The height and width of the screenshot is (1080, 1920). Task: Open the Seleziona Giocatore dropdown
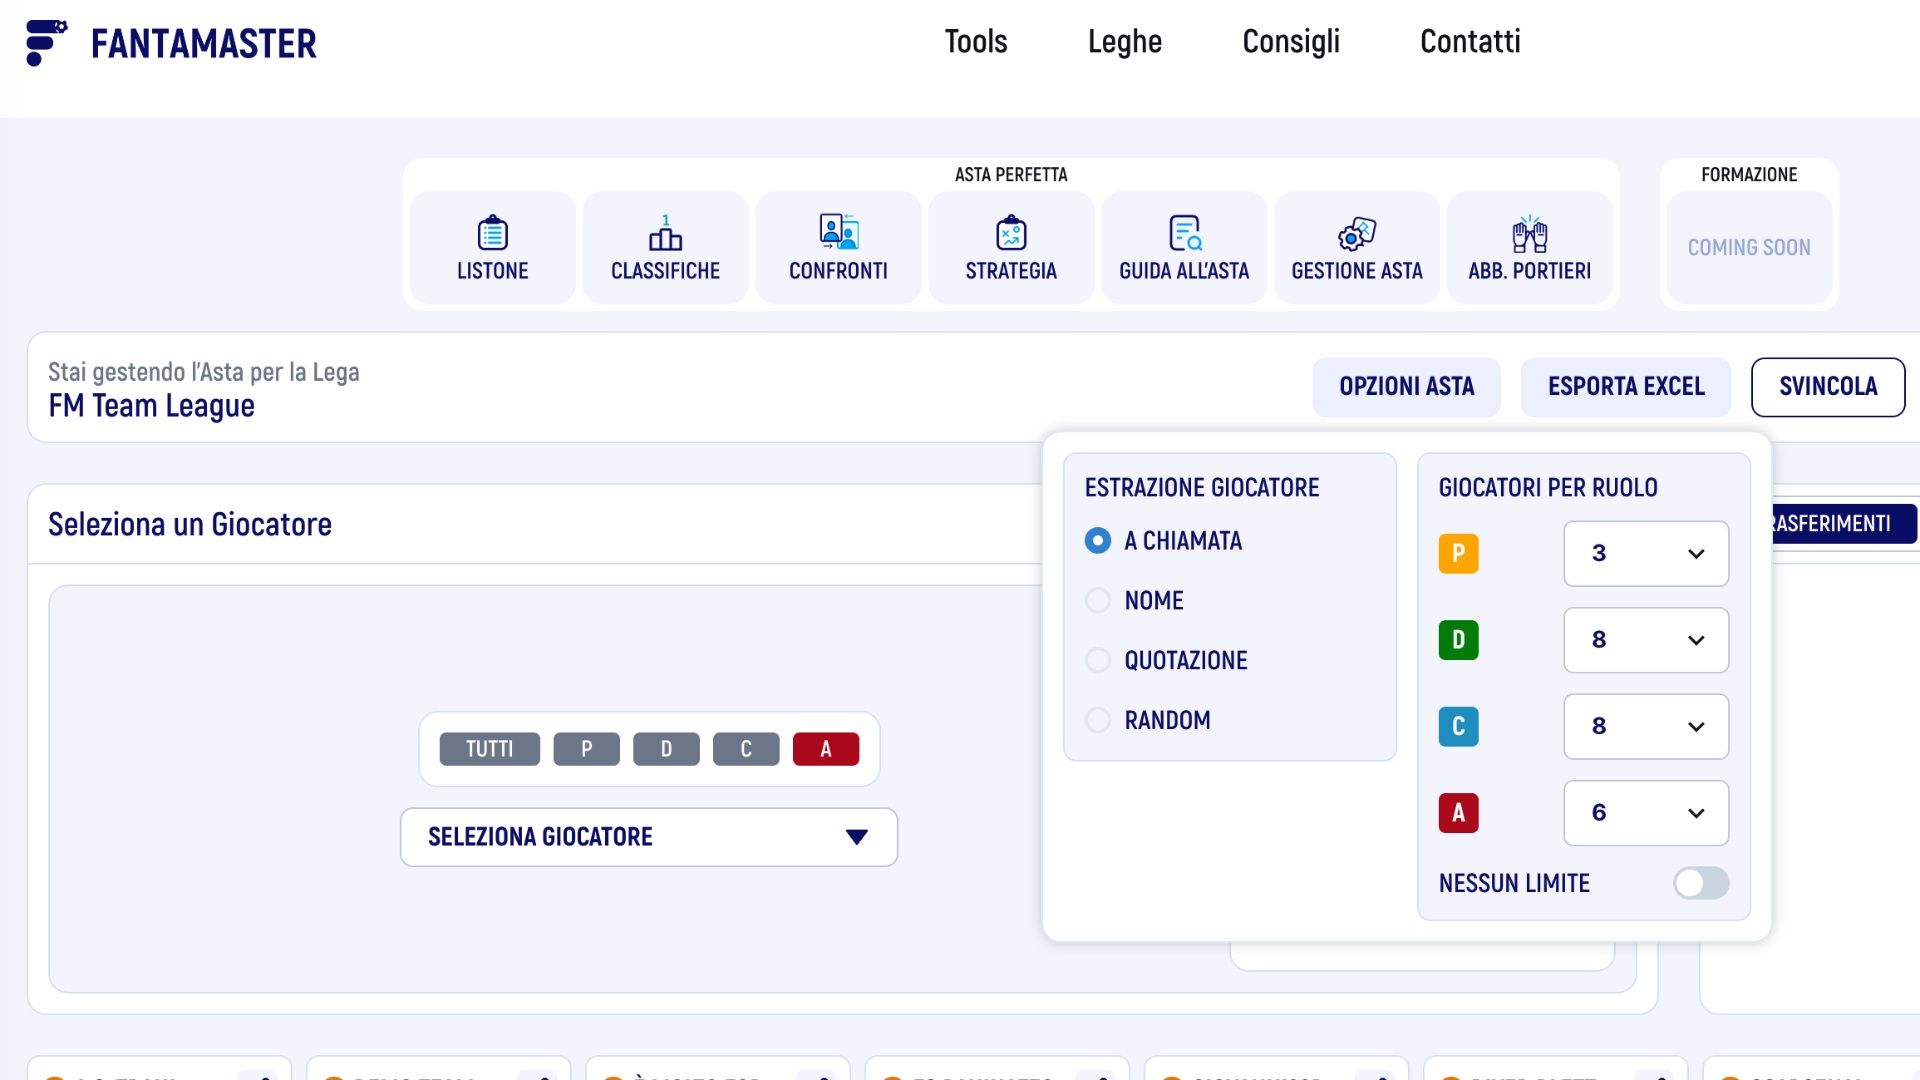coord(648,837)
